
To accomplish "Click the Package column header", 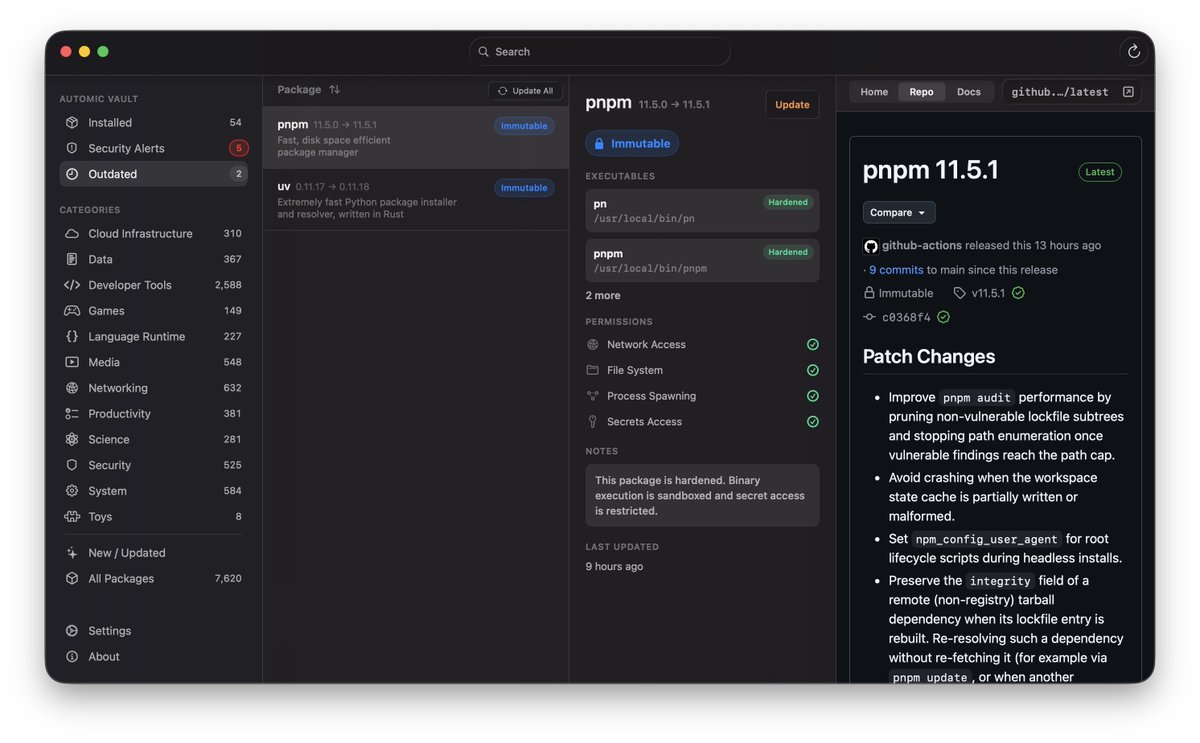I will click(299, 90).
